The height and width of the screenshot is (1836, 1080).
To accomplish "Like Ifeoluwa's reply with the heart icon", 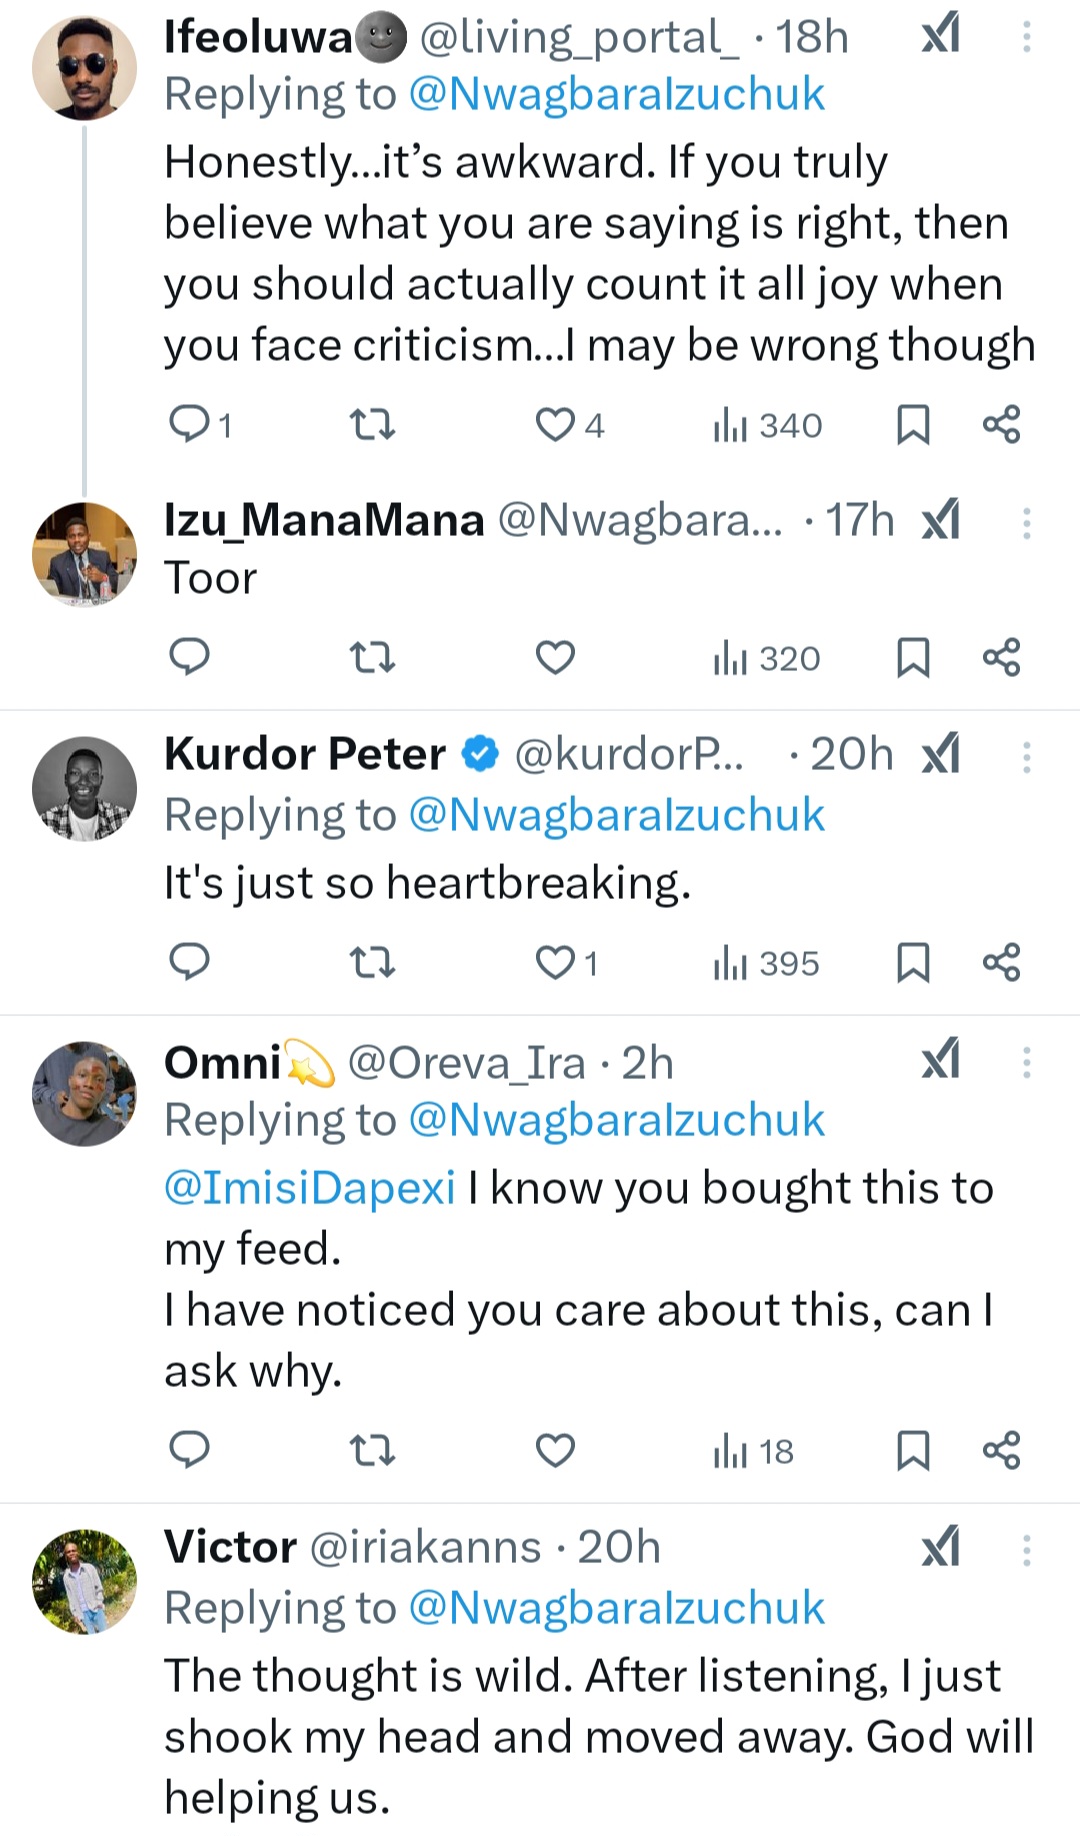I will (x=554, y=425).
